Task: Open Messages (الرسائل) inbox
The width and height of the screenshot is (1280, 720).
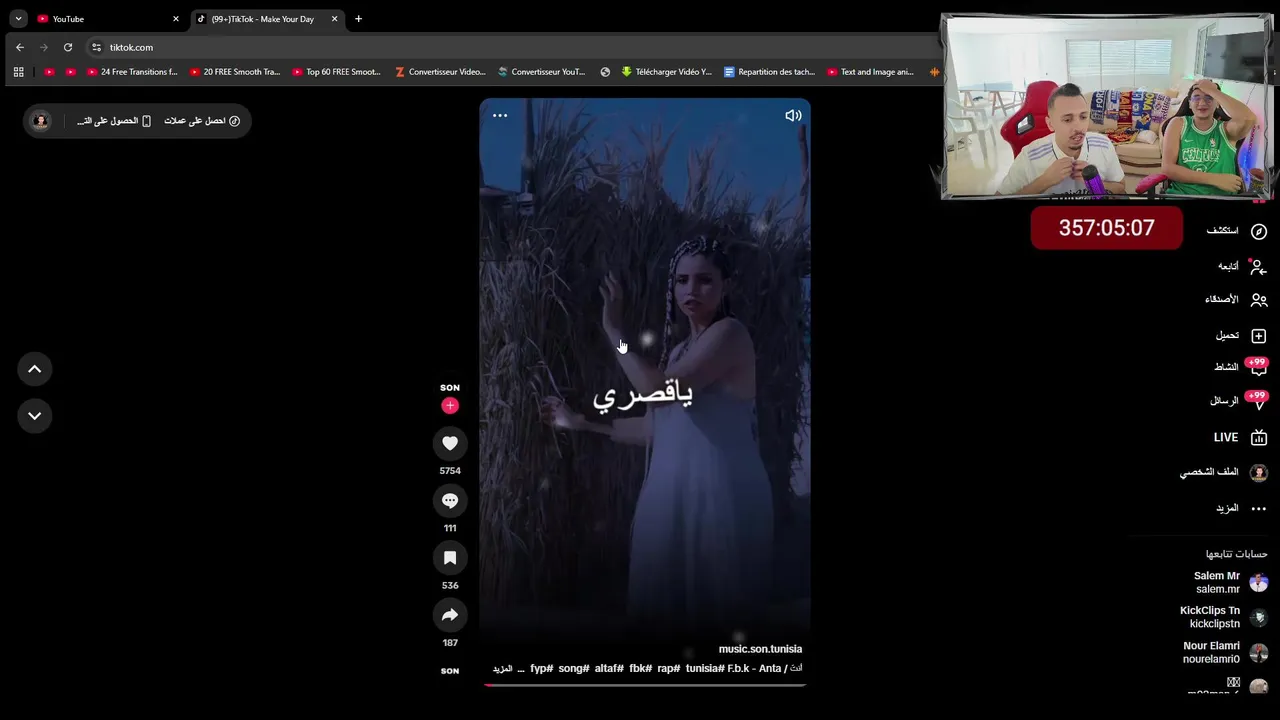Action: click(1238, 401)
